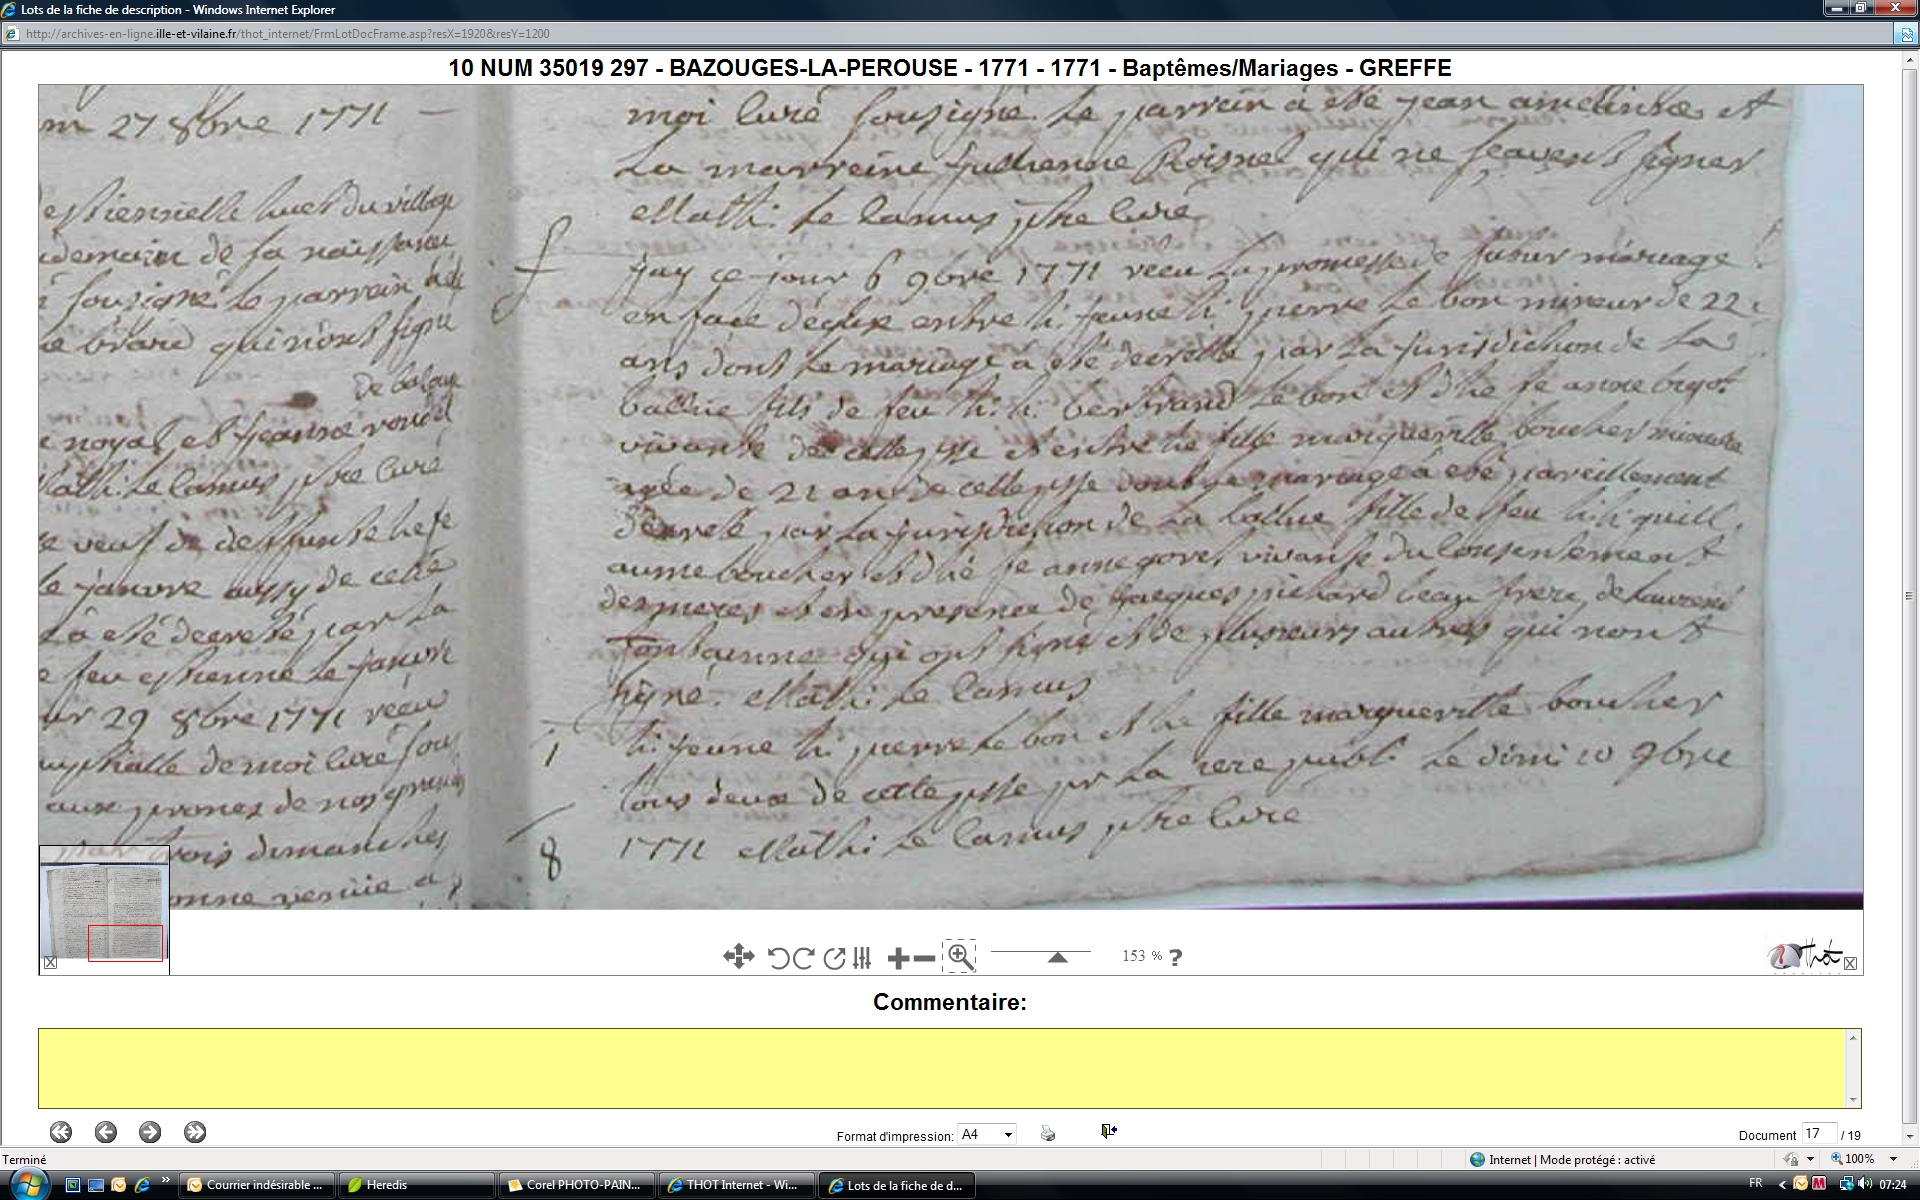
Task: Print the document with printer icon
Action: [1047, 1133]
